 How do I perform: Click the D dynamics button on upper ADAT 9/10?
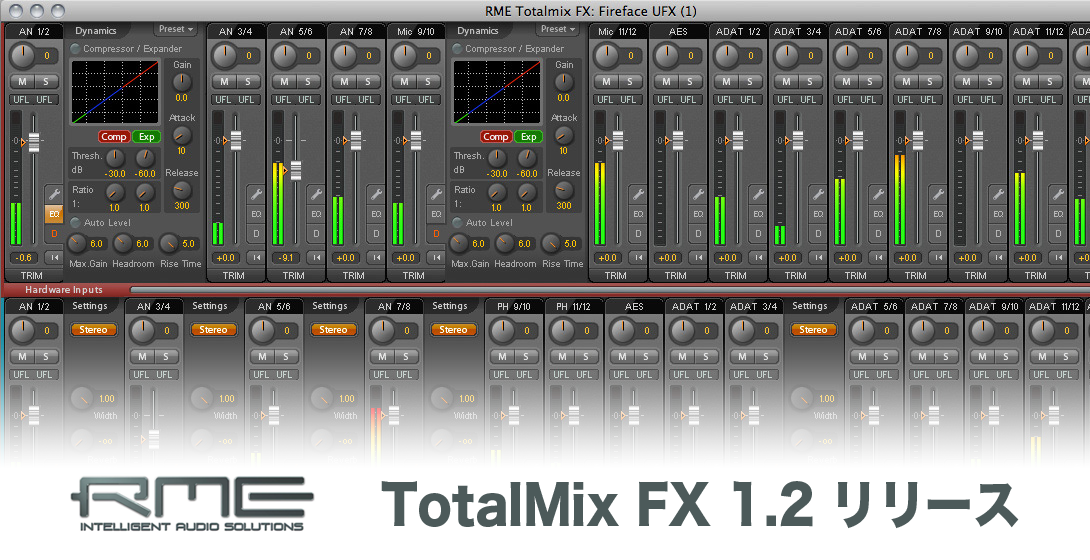tap(998, 234)
